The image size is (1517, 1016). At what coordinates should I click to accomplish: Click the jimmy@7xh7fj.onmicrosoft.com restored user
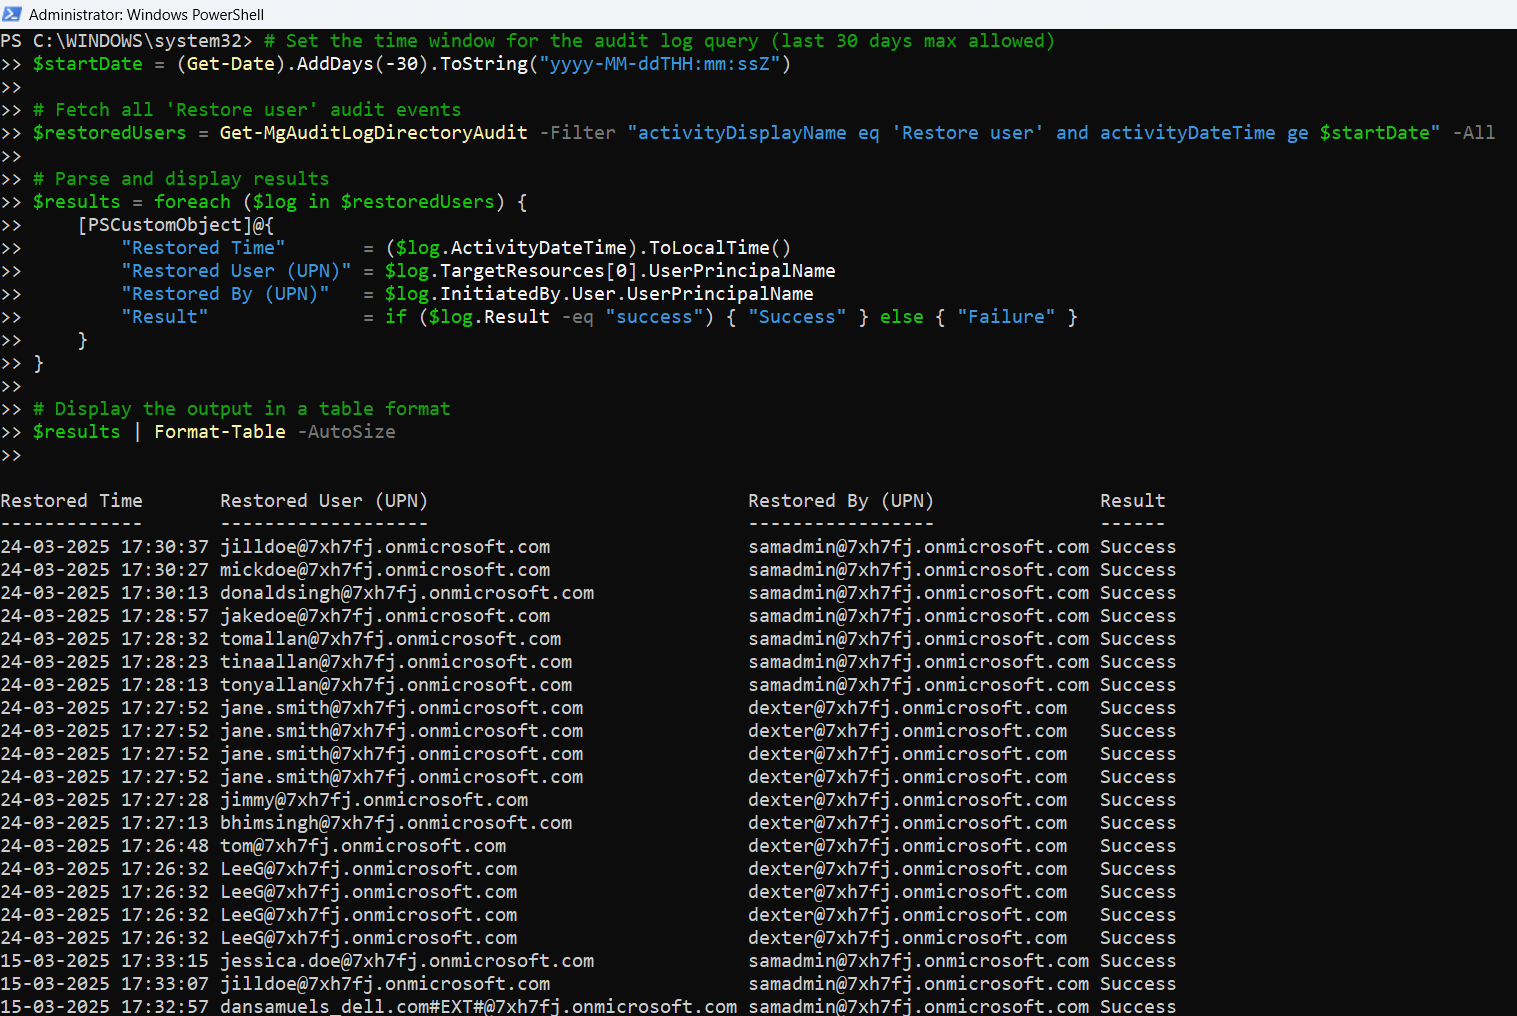click(x=373, y=800)
